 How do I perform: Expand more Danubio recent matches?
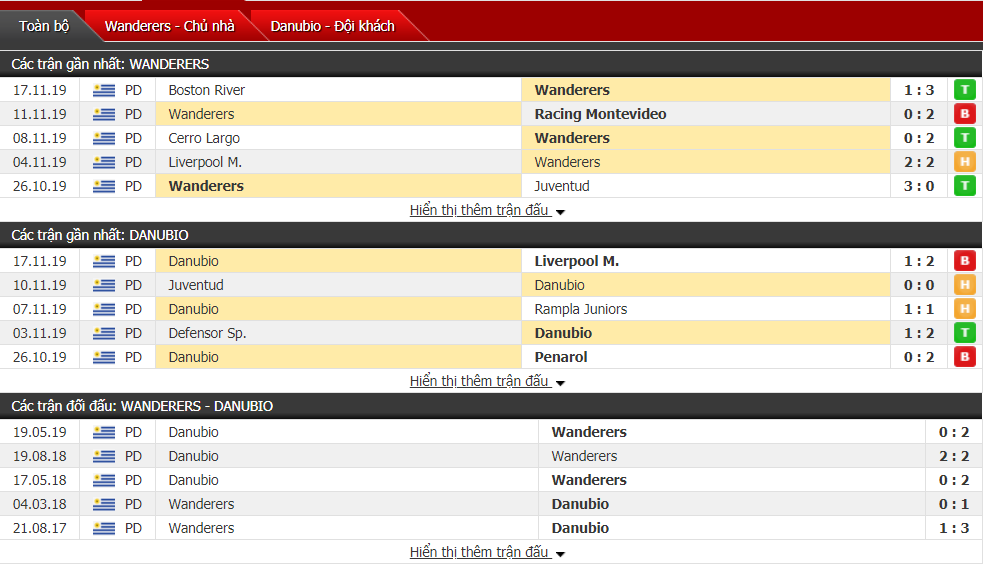[487, 381]
